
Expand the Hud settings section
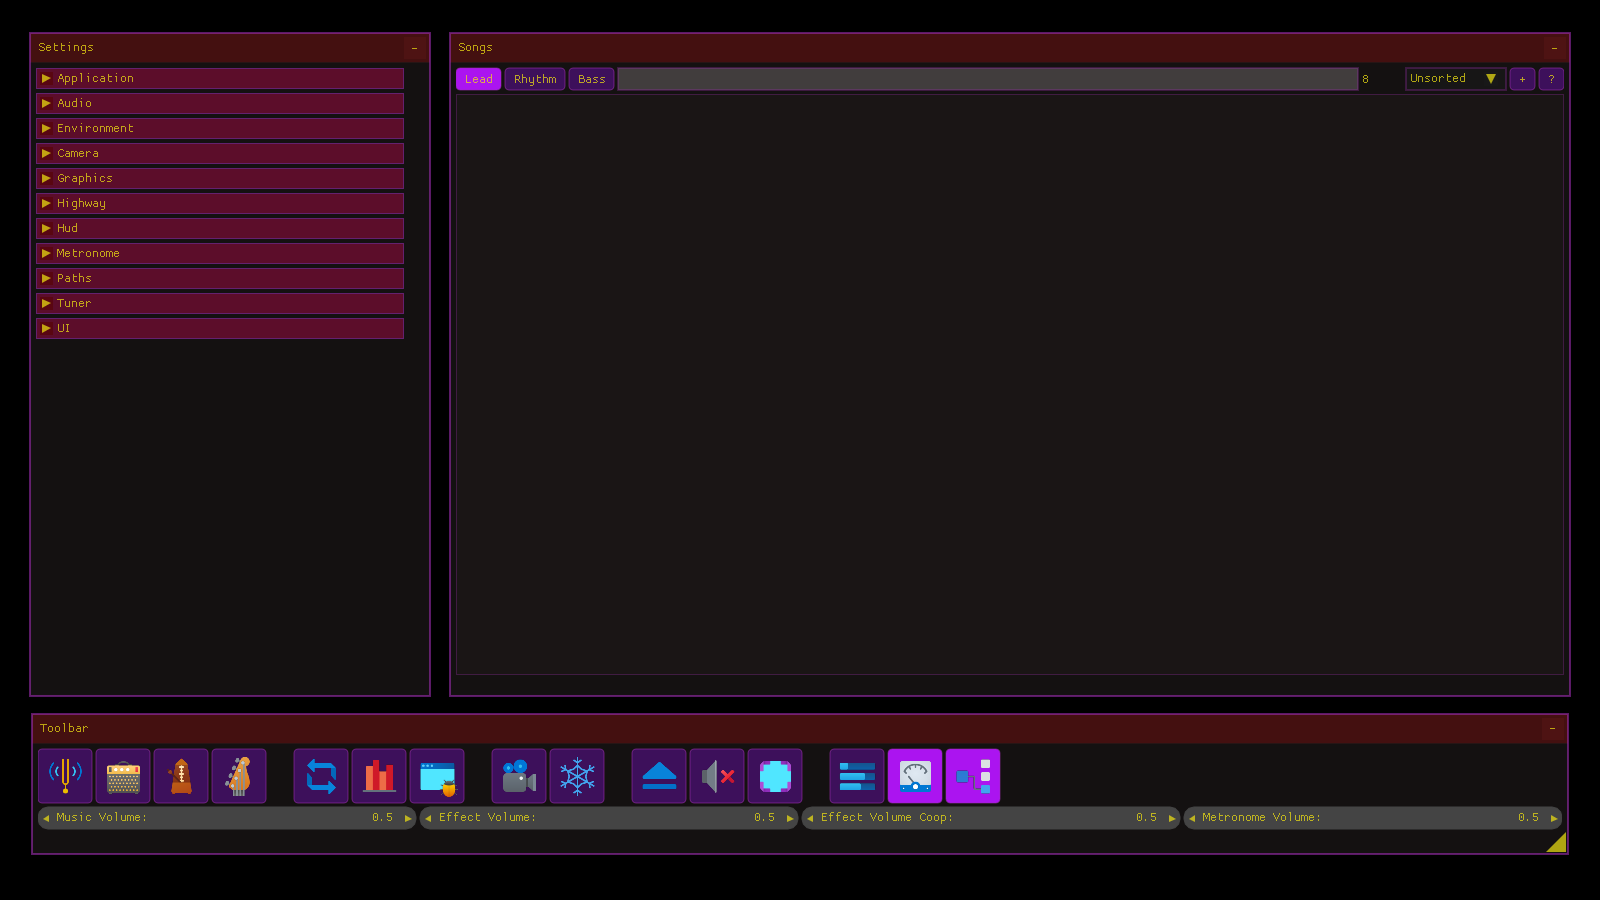point(220,228)
